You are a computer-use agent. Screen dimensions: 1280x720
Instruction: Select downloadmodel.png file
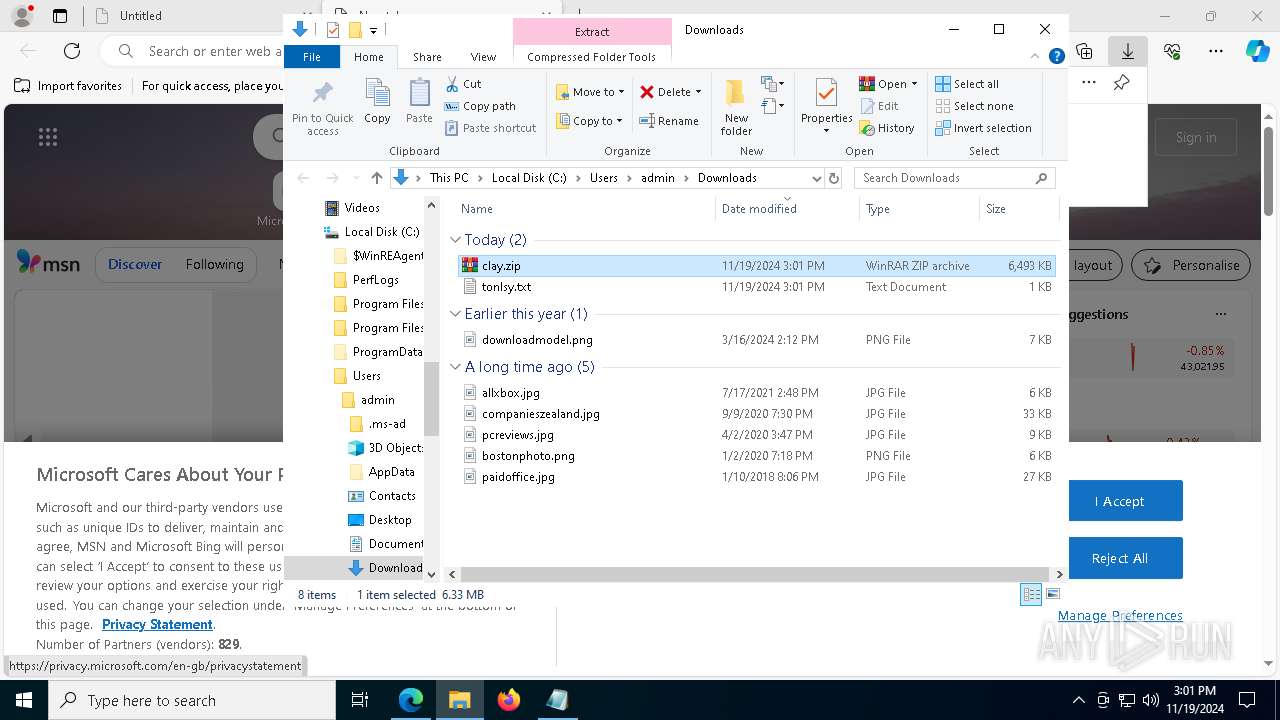click(x=756, y=340)
